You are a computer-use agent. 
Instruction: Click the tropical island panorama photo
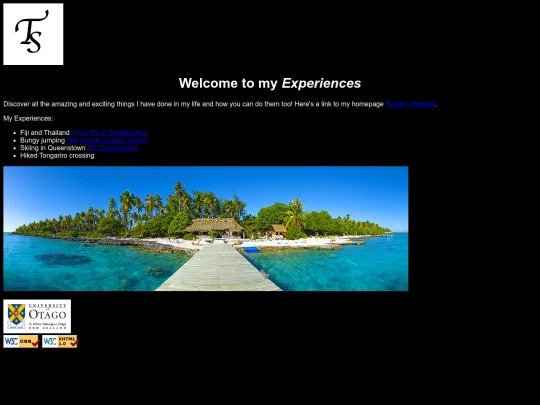point(206,228)
